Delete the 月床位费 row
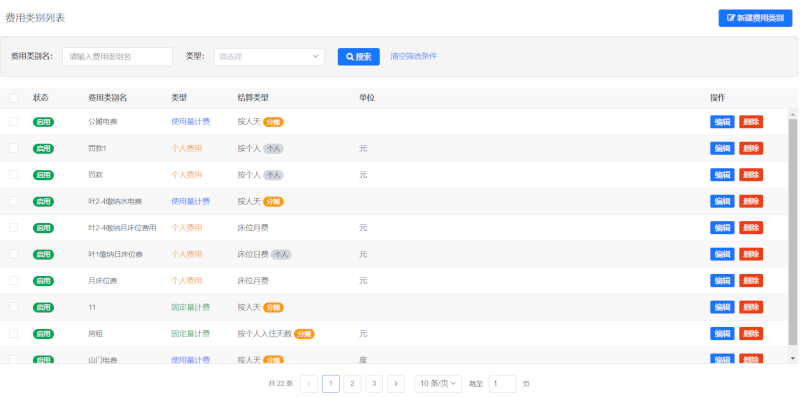 click(x=751, y=281)
